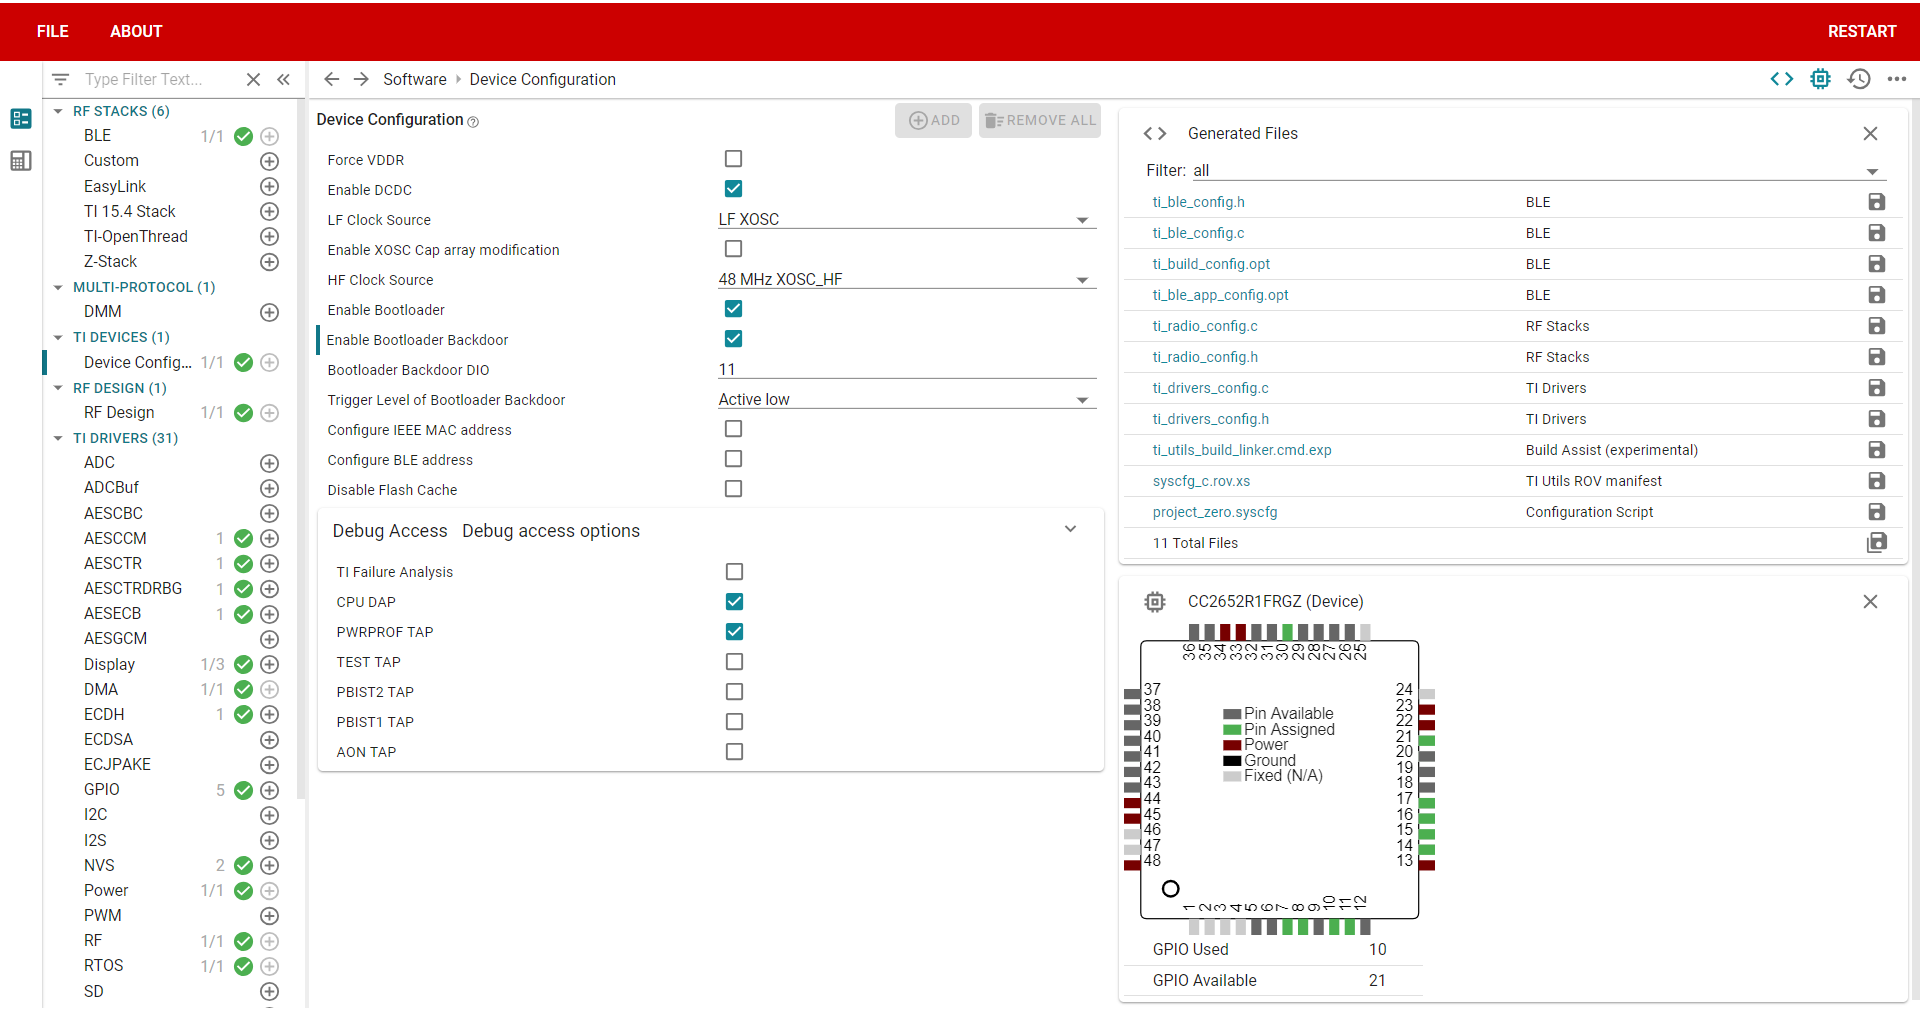Collapse the RF STACKS tree section

(57, 110)
